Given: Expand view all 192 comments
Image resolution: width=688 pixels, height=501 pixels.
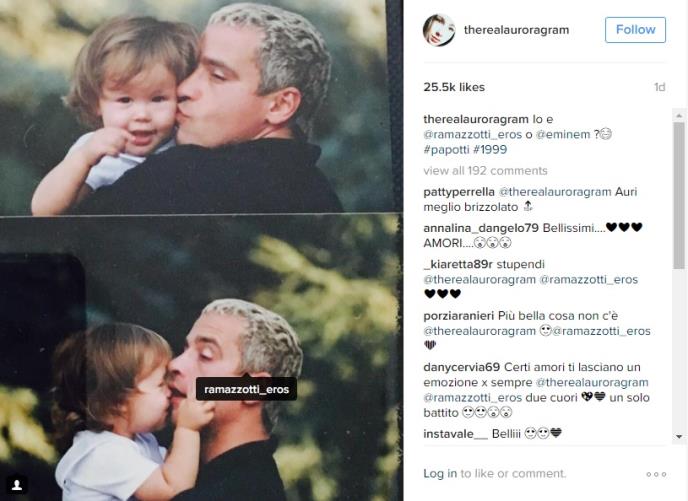Looking at the screenshot, I should (485, 171).
